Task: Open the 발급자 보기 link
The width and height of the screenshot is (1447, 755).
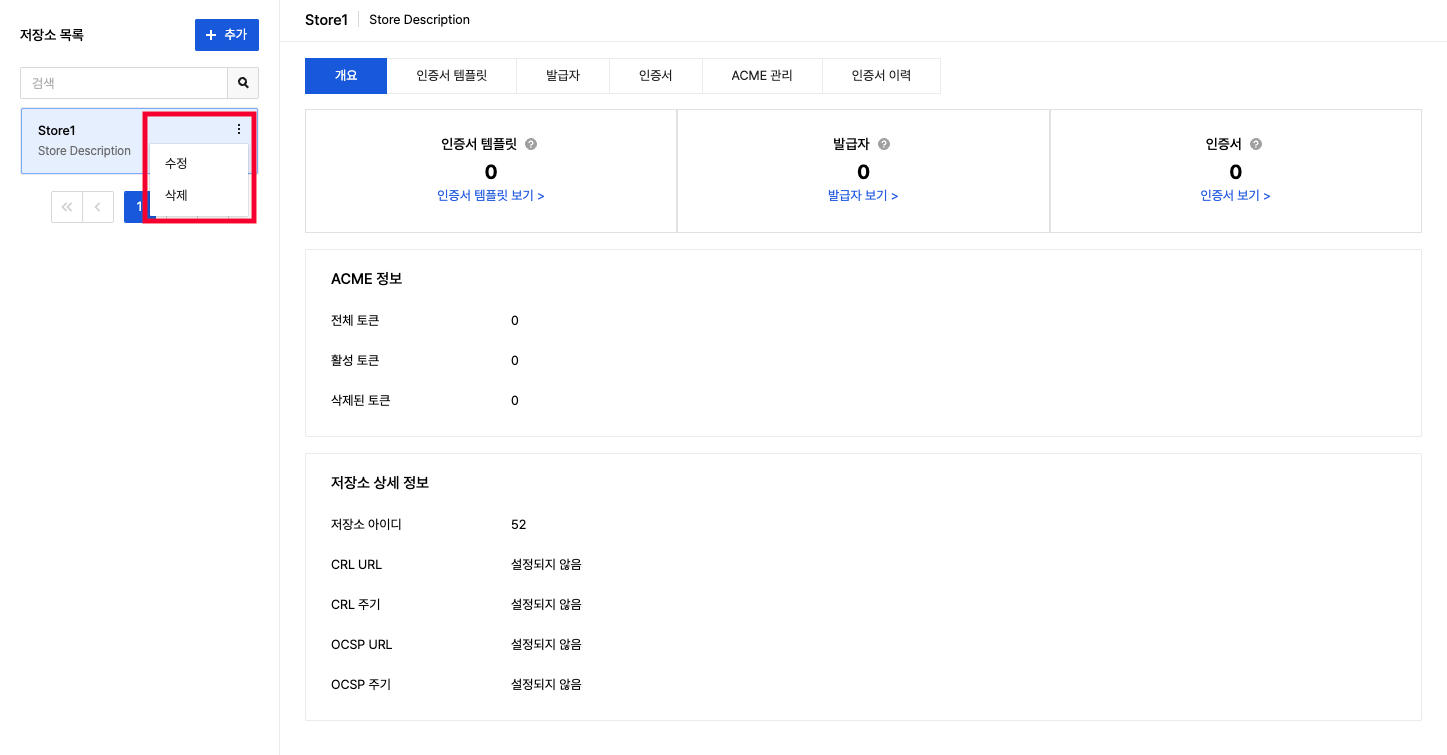Action: pyautogui.click(x=863, y=196)
